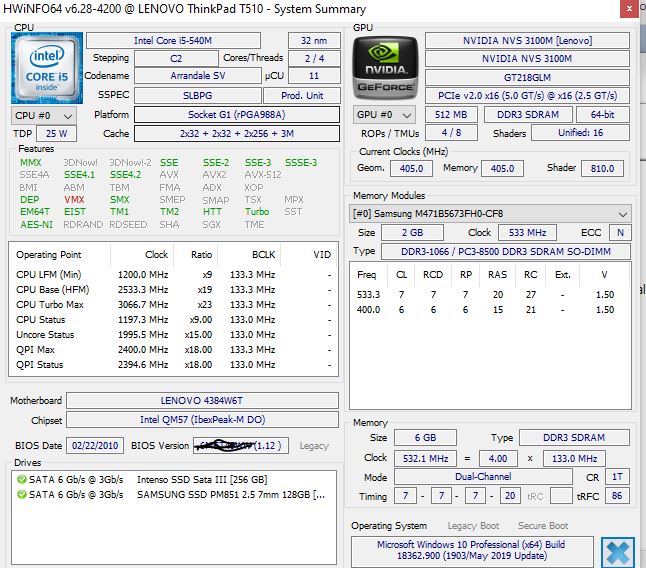Click the VMX feature label in red
This screenshot has height=568, width=646.
74,200
